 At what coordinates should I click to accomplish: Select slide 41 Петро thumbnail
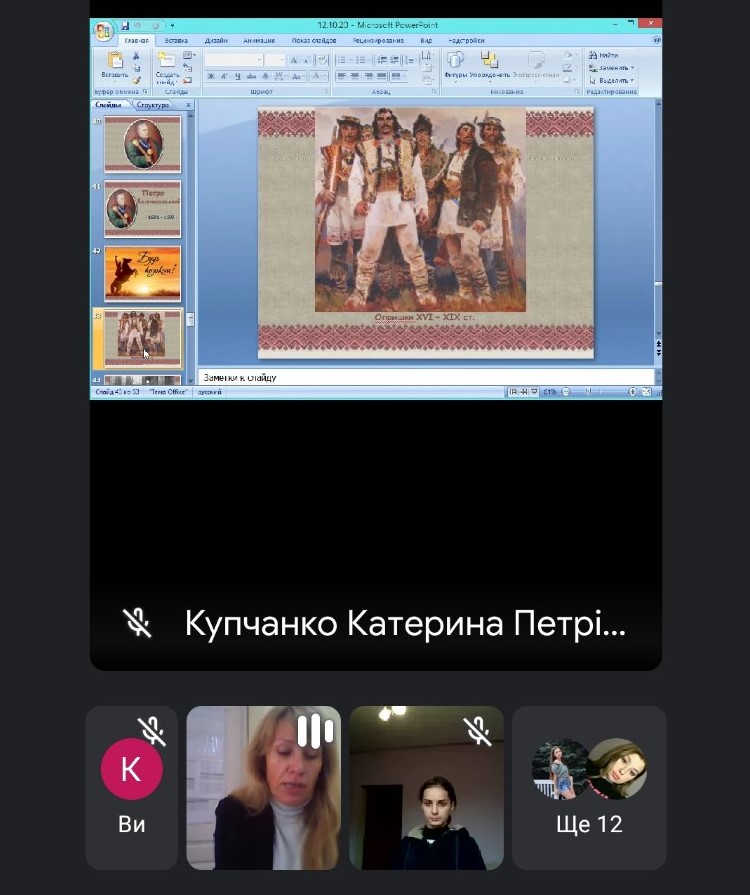pyautogui.click(x=142, y=209)
